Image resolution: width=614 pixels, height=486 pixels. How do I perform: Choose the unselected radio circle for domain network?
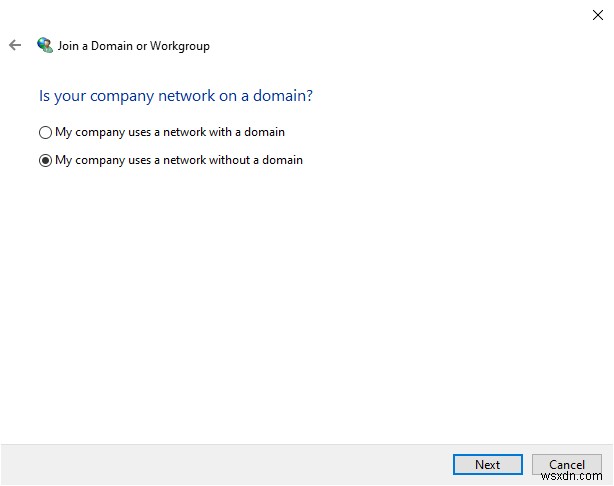[45, 132]
